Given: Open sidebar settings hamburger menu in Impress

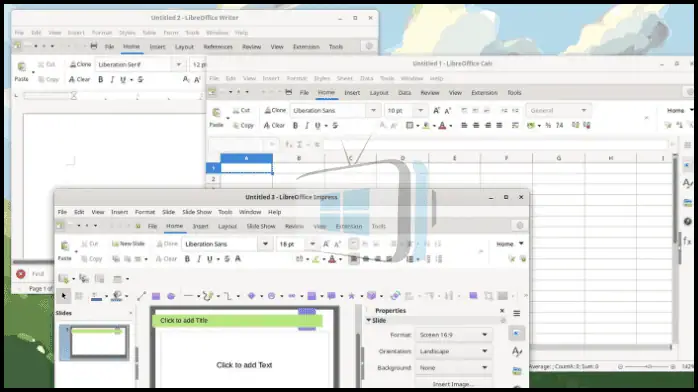Looking at the screenshot, I should point(516,313).
